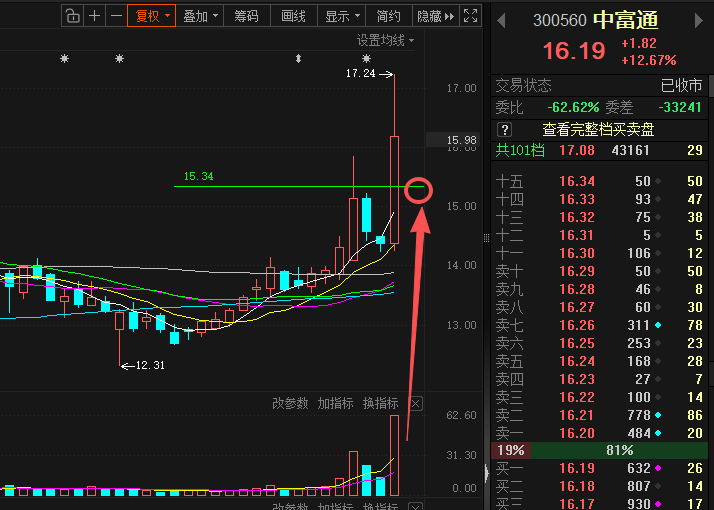The height and width of the screenshot is (510, 714).
Task: Click the up-down arrow event marker on chart
Action: click(298, 58)
